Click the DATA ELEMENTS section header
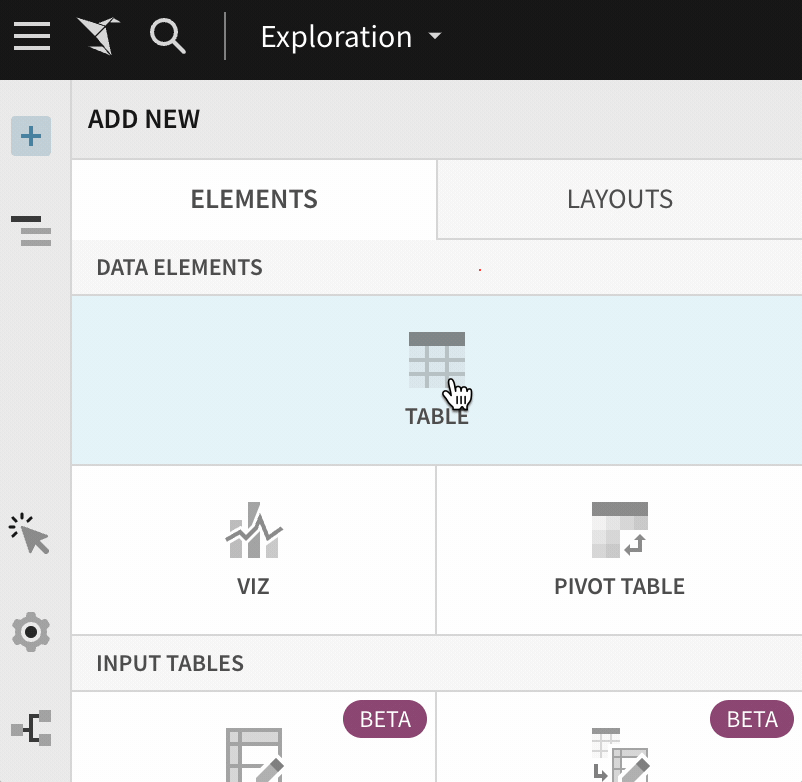Viewport: 802px width, 782px height. 179,267
